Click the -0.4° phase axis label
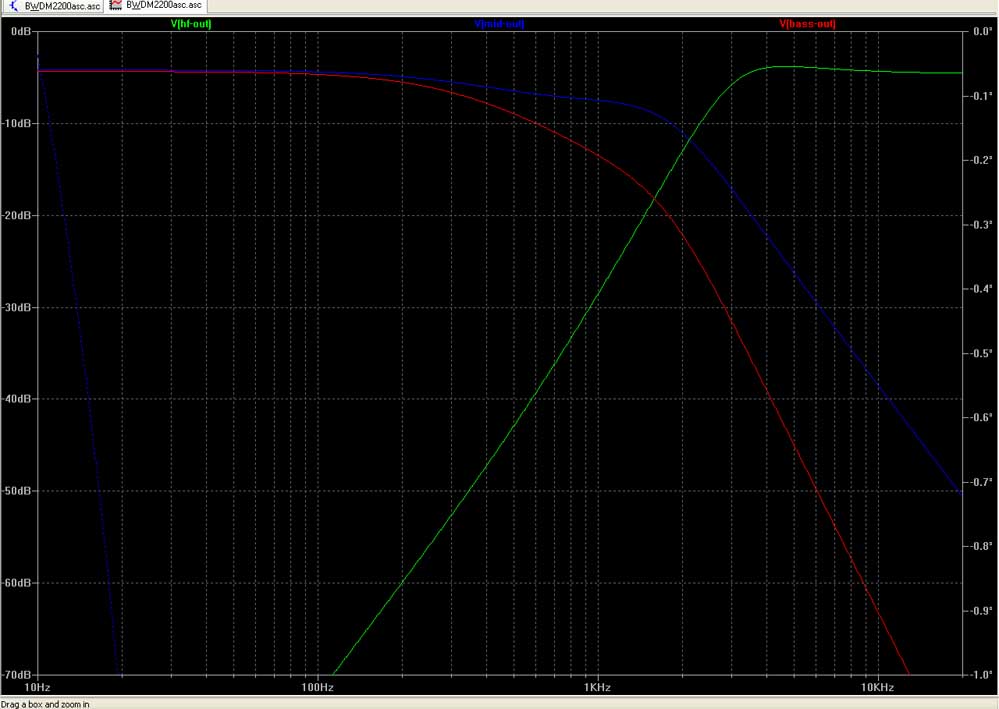Viewport: 999px width, 709px height. [980, 289]
